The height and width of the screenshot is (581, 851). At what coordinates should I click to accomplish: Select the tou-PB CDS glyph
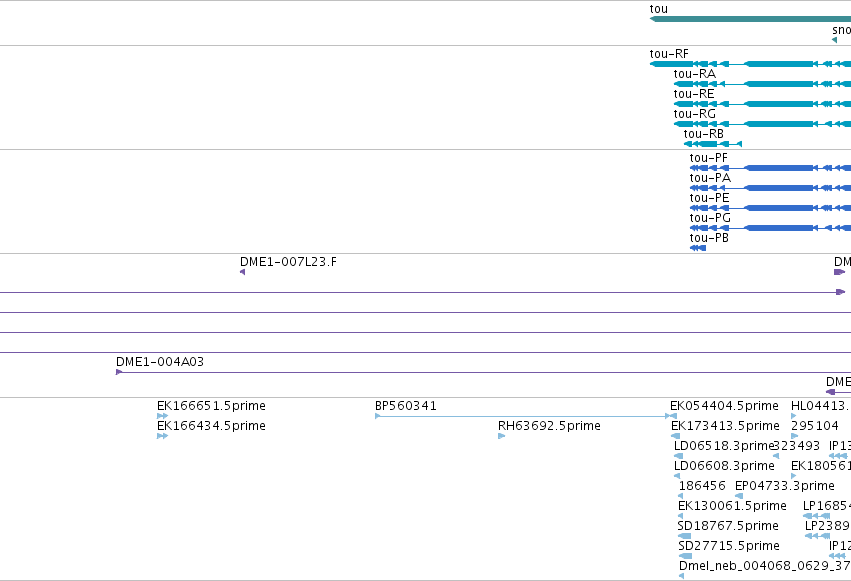click(697, 248)
